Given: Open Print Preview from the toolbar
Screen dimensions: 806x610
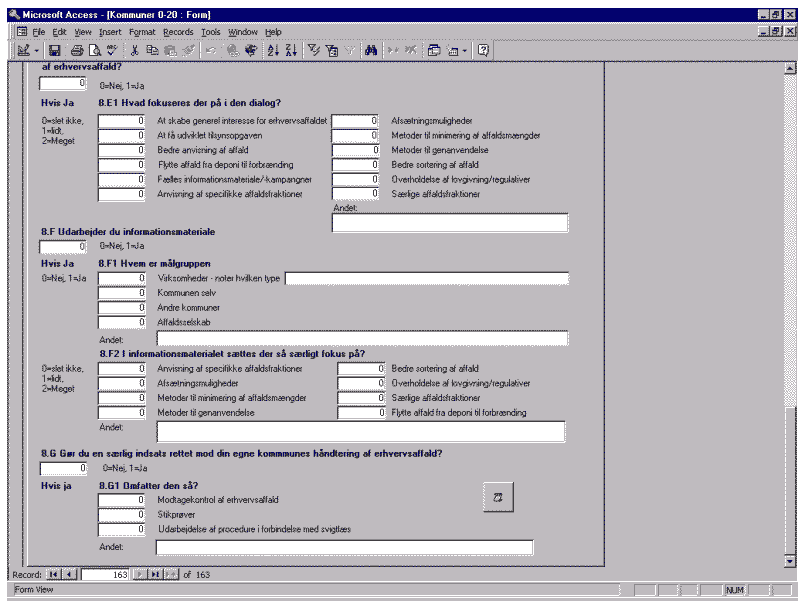Looking at the screenshot, I should (x=95, y=50).
